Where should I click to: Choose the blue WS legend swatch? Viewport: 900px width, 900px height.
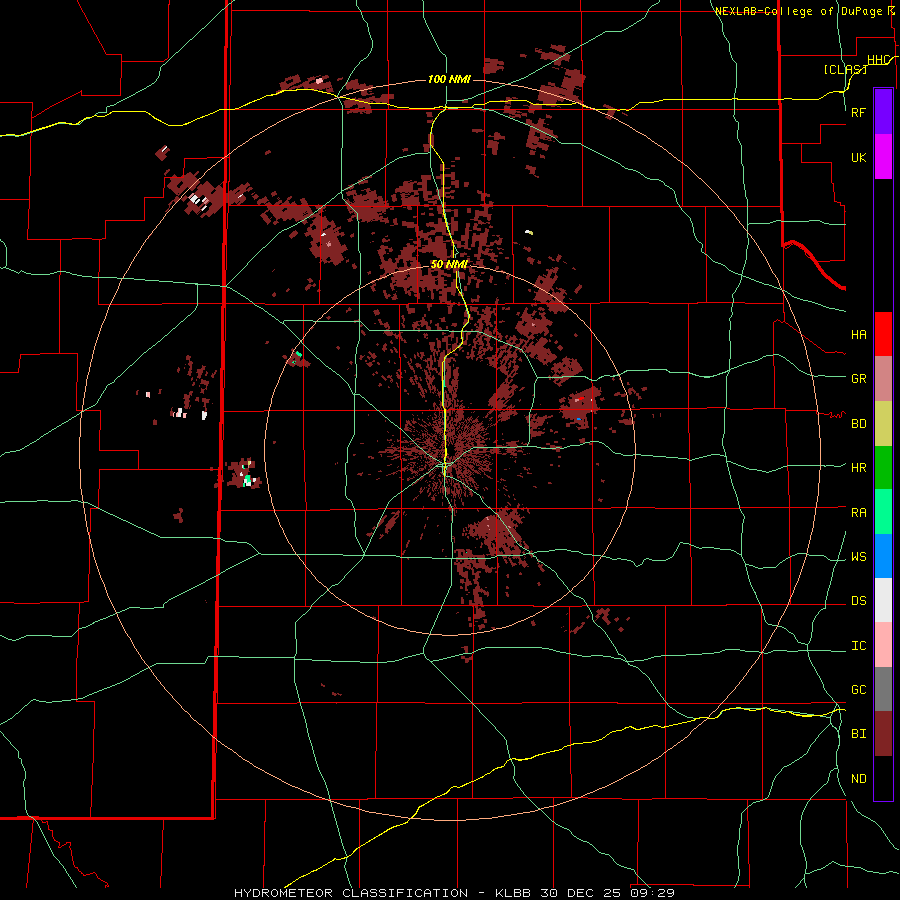pyautogui.click(x=883, y=556)
